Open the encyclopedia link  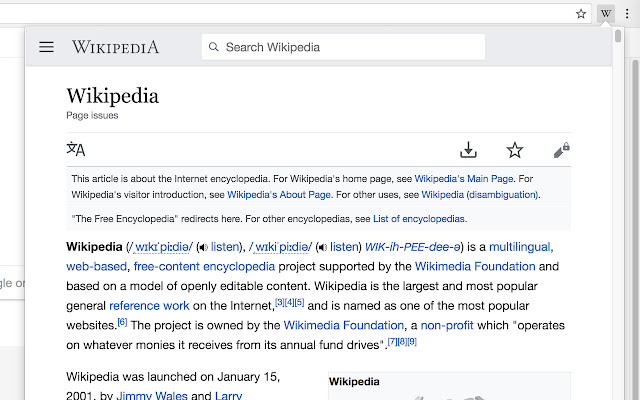pyautogui.click(x=239, y=267)
